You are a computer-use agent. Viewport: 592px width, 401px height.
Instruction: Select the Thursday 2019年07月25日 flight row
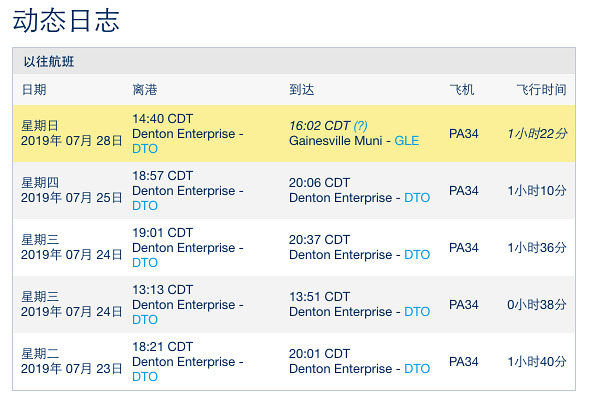(x=294, y=191)
